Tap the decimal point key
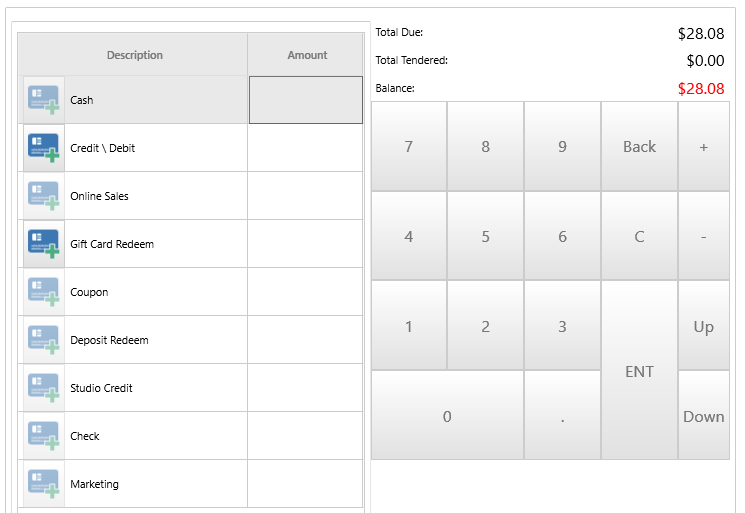Screen dimensions: 745x513 coord(562,416)
